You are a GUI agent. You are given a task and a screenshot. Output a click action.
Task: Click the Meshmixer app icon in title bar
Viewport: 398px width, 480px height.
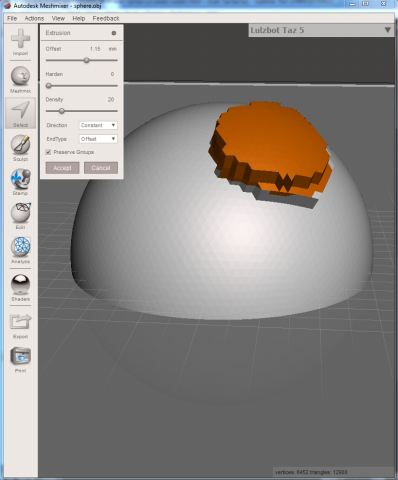[7, 6]
